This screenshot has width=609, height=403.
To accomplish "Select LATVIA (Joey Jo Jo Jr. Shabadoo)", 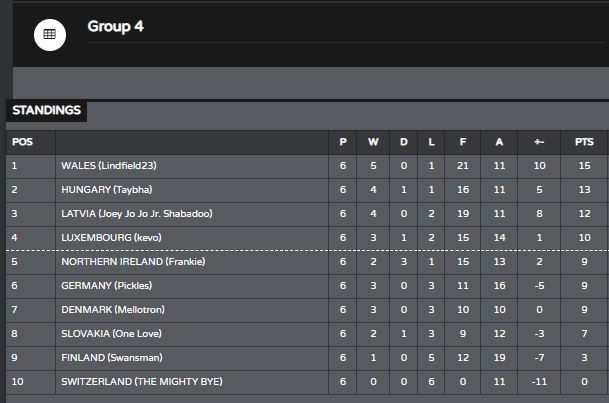I will coord(137,214).
